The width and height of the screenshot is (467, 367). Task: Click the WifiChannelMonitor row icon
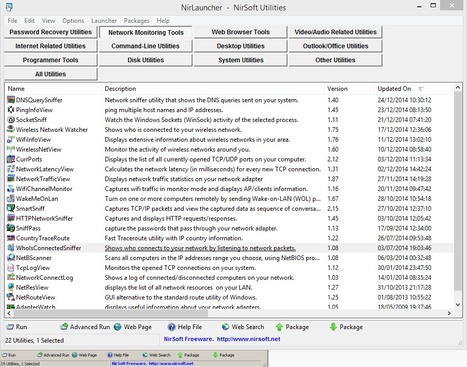11,189
